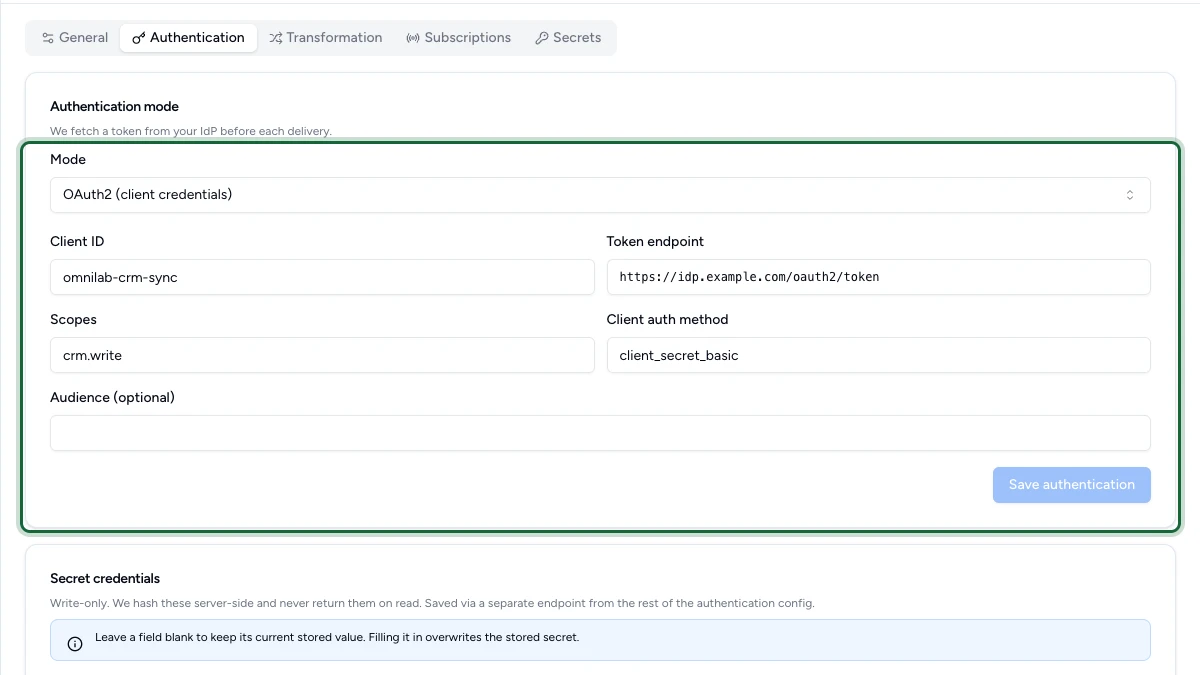Click the Mode dropdown chevron arrows
This screenshot has width=1200, height=675.
[1130, 195]
